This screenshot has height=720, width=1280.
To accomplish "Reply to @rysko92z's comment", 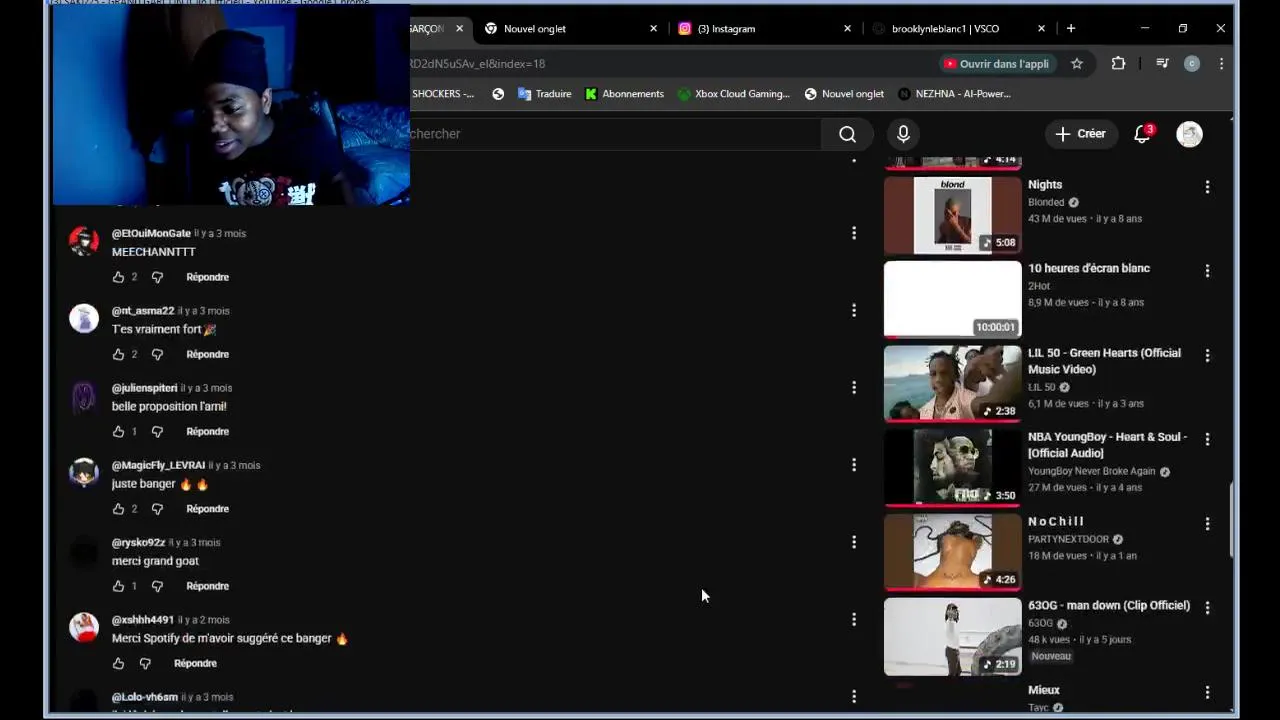I will (207, 586).
